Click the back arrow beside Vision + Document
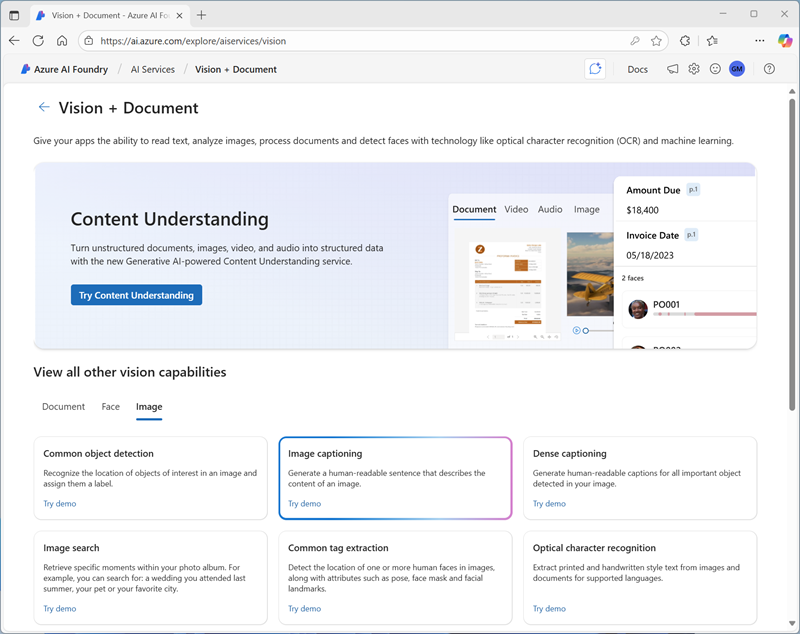Image resolution: width=800 pixels, height=634 pixels. (x=44, y=107)
